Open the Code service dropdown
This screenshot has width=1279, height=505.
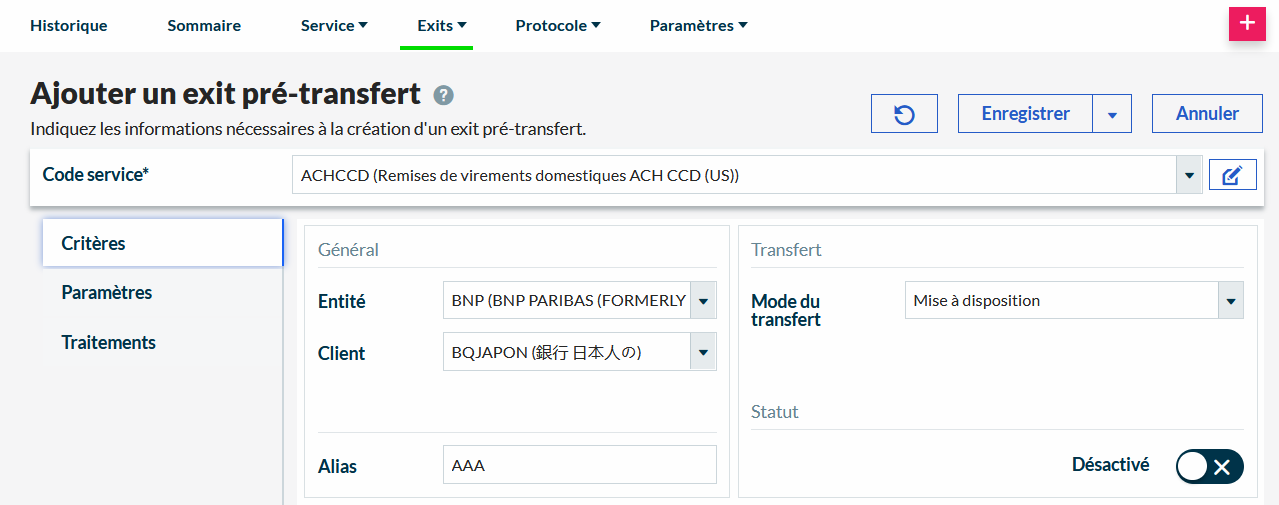(1188, 176)
